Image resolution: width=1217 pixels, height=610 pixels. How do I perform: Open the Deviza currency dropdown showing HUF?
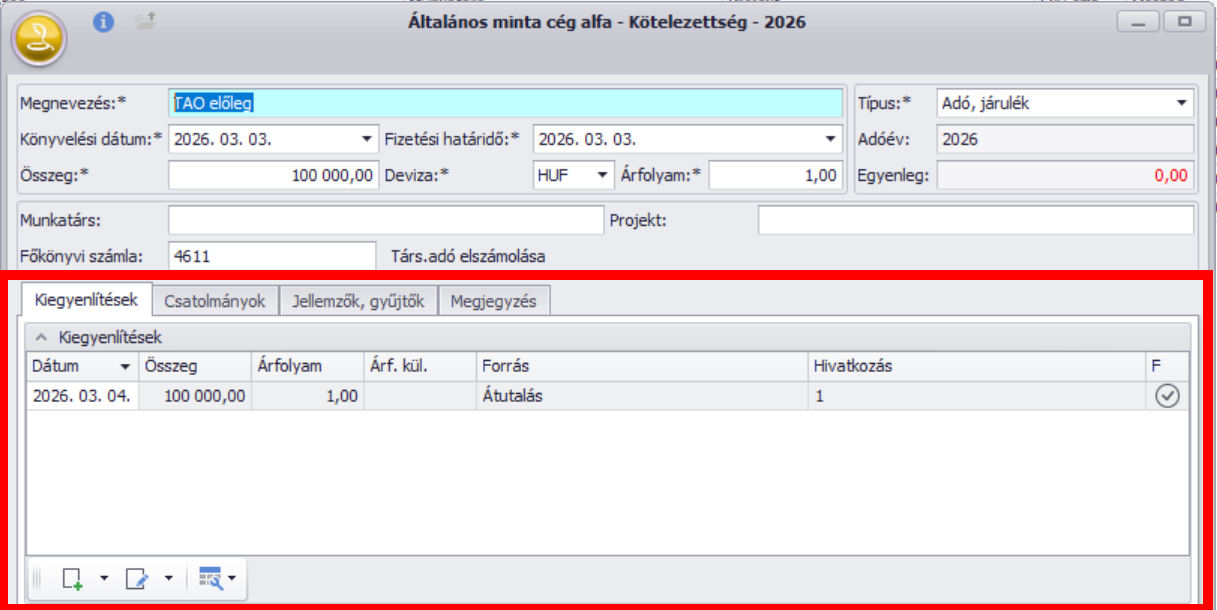(603, 175)
